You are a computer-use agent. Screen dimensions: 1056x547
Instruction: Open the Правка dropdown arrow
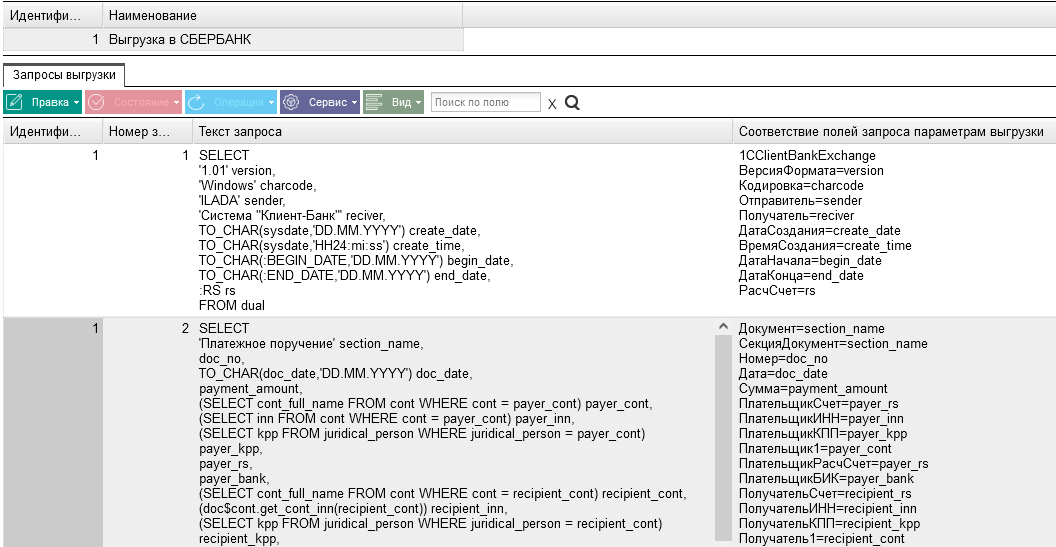[77, 103]
